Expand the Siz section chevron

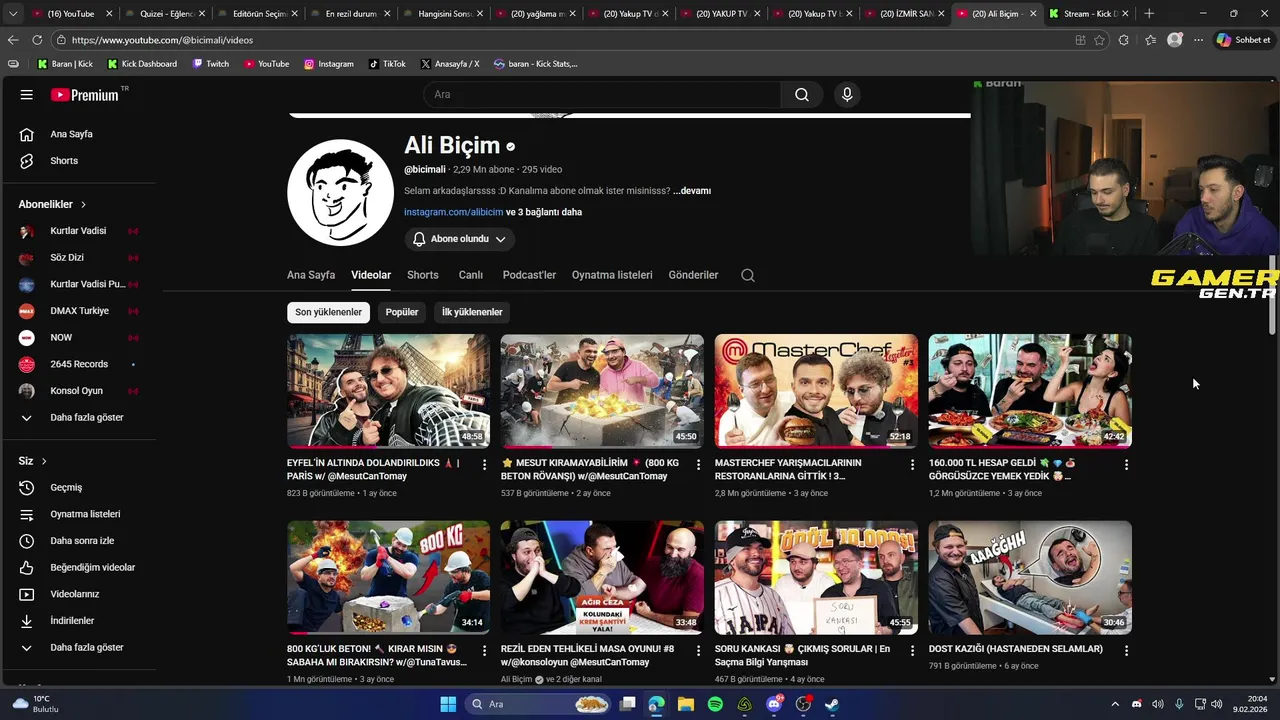tap(44, 461)
